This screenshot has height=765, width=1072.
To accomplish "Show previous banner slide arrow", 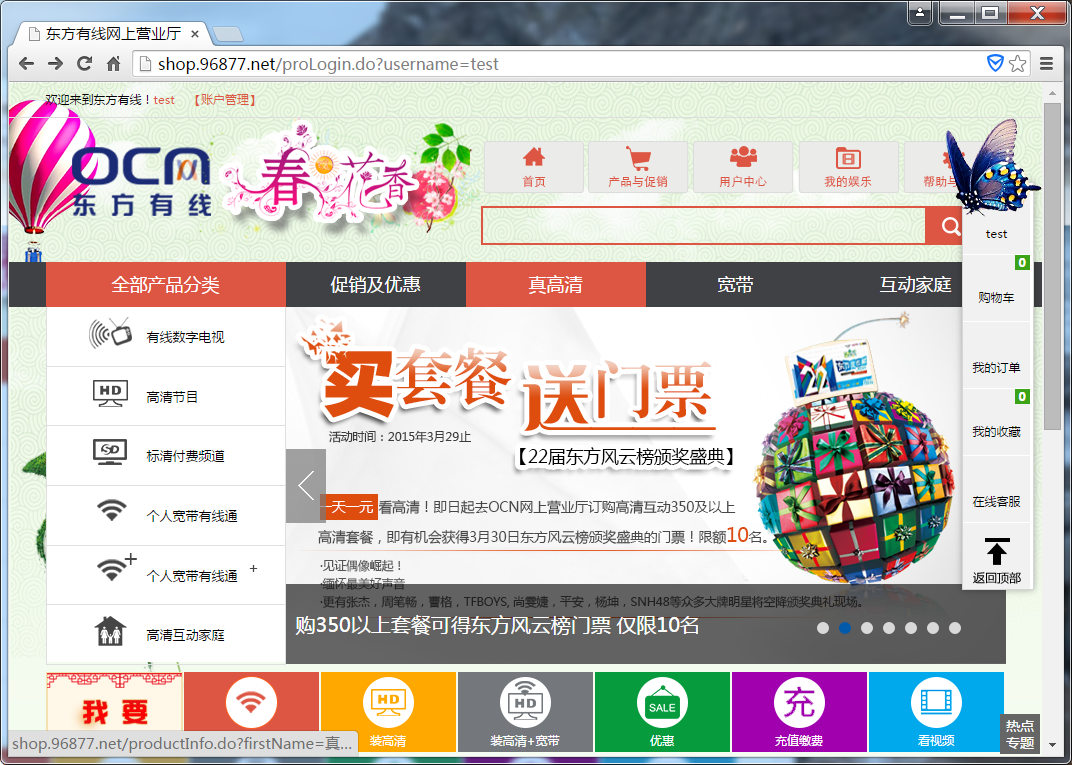I will click(x=306, y=486).
